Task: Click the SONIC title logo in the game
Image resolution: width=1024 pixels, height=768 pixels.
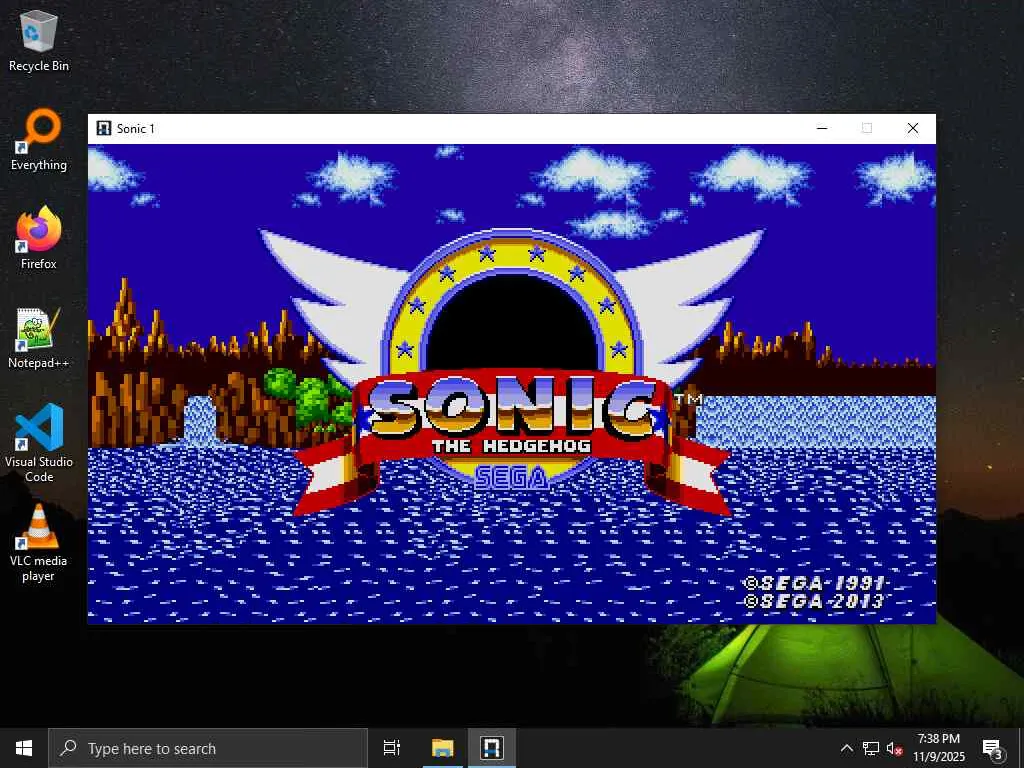Action: [x=511, y=408]
